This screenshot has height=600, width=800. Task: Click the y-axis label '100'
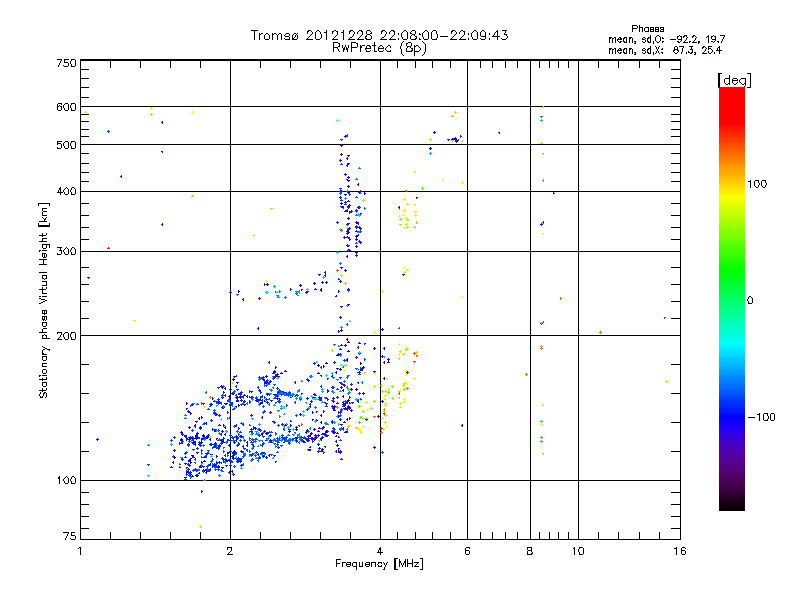tap(66, 480)
